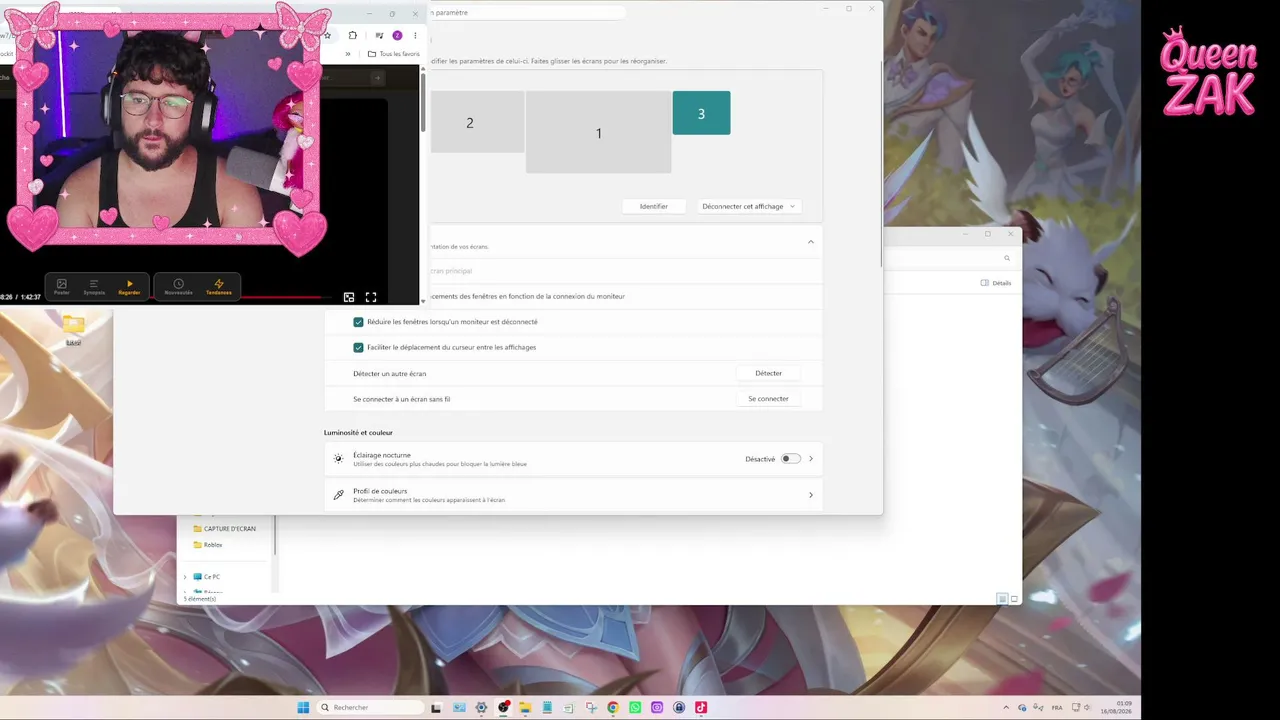1280x720 pixels.
Task: Select the Regarder tab in the player
Action: click(x=129, y=287)
